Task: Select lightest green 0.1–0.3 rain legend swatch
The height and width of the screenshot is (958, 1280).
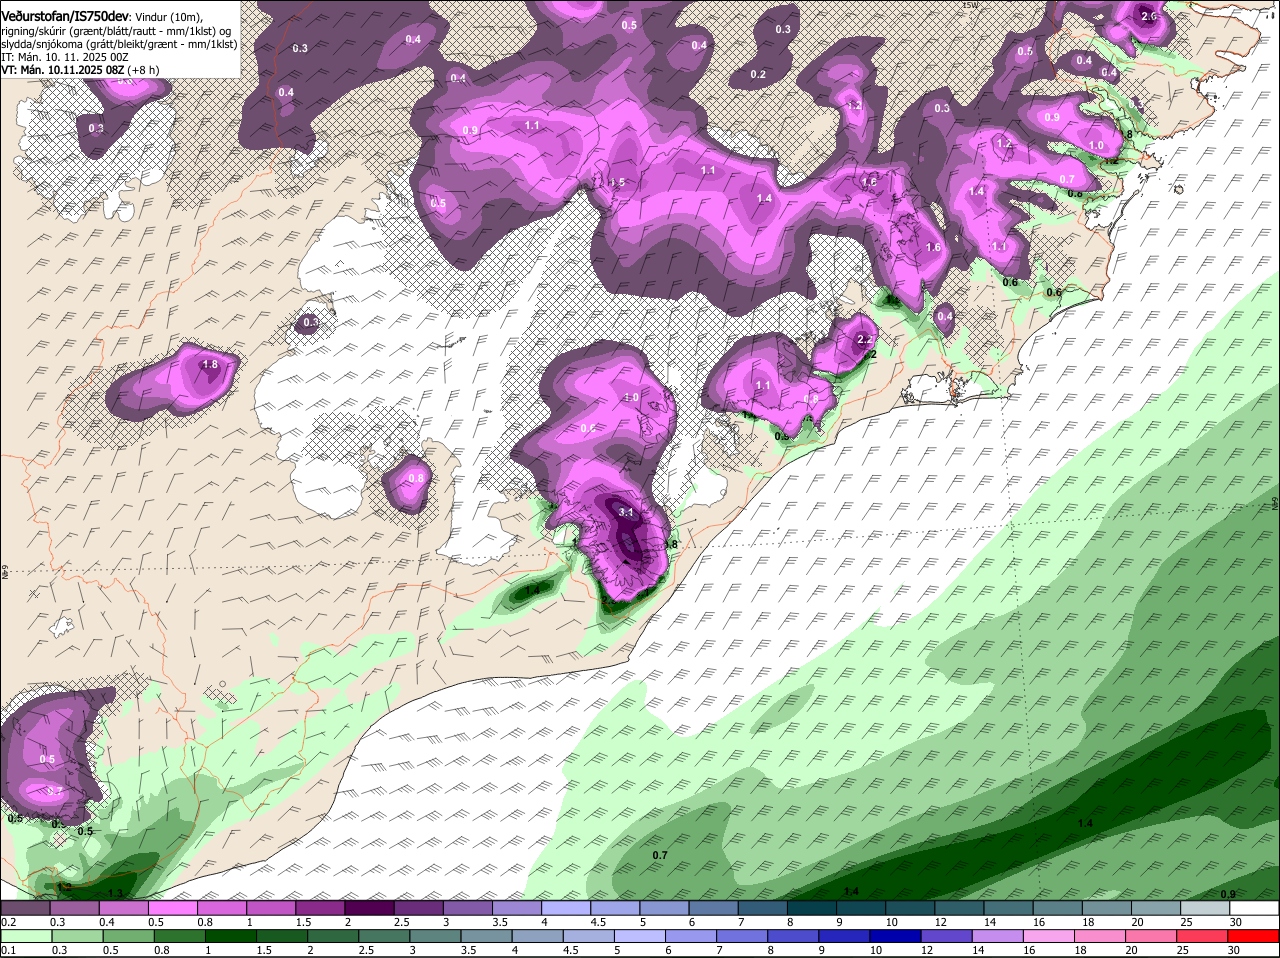Action: tap(25, 935)
